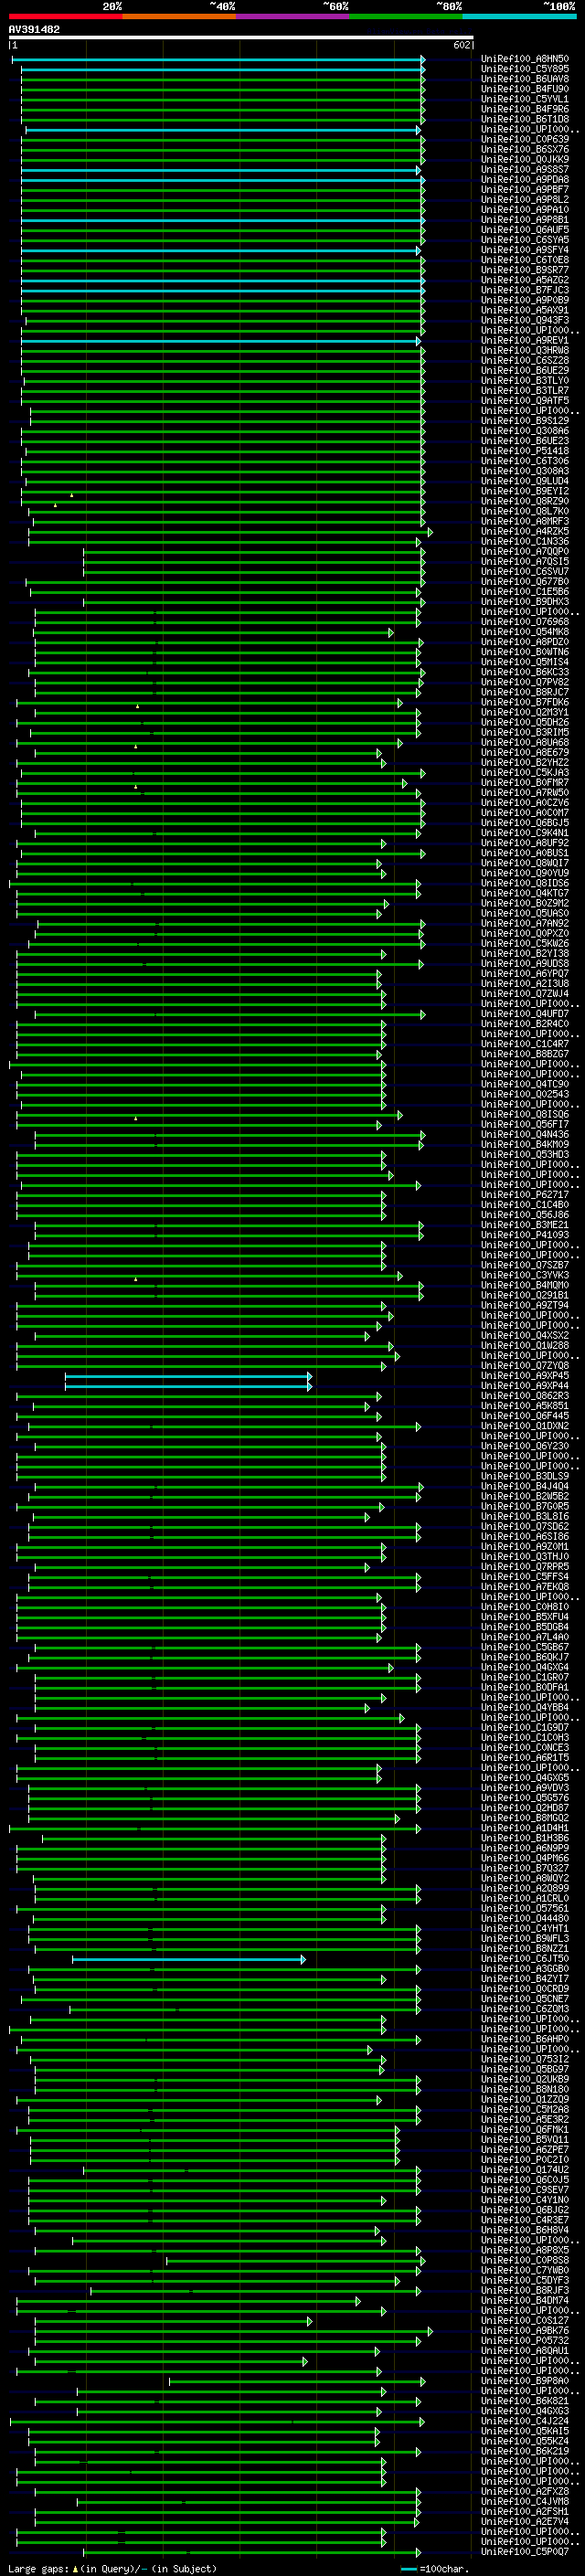Select label UniRef100_B7FDK6
Image resolution: width=585 pixels, height=2576 pixels.
525,702
